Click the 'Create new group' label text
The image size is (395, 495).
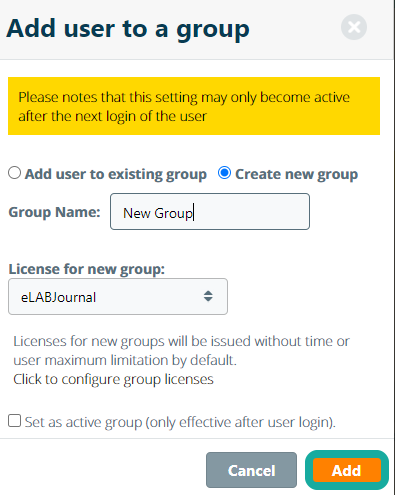pos(297,174)
